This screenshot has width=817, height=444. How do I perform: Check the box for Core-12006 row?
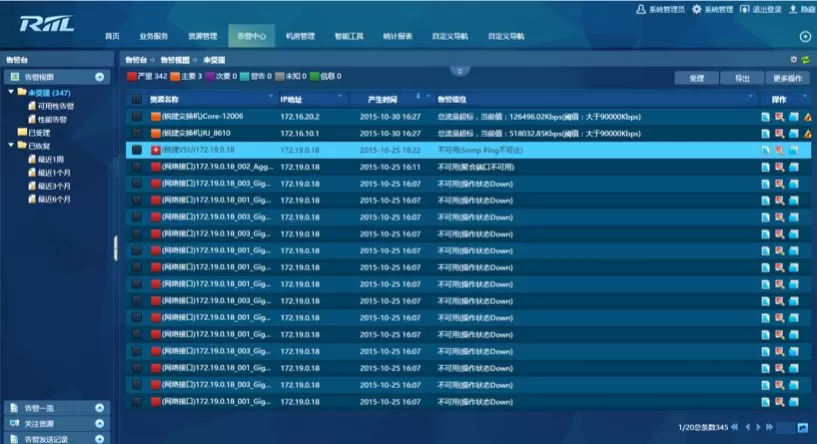(137, 116)
